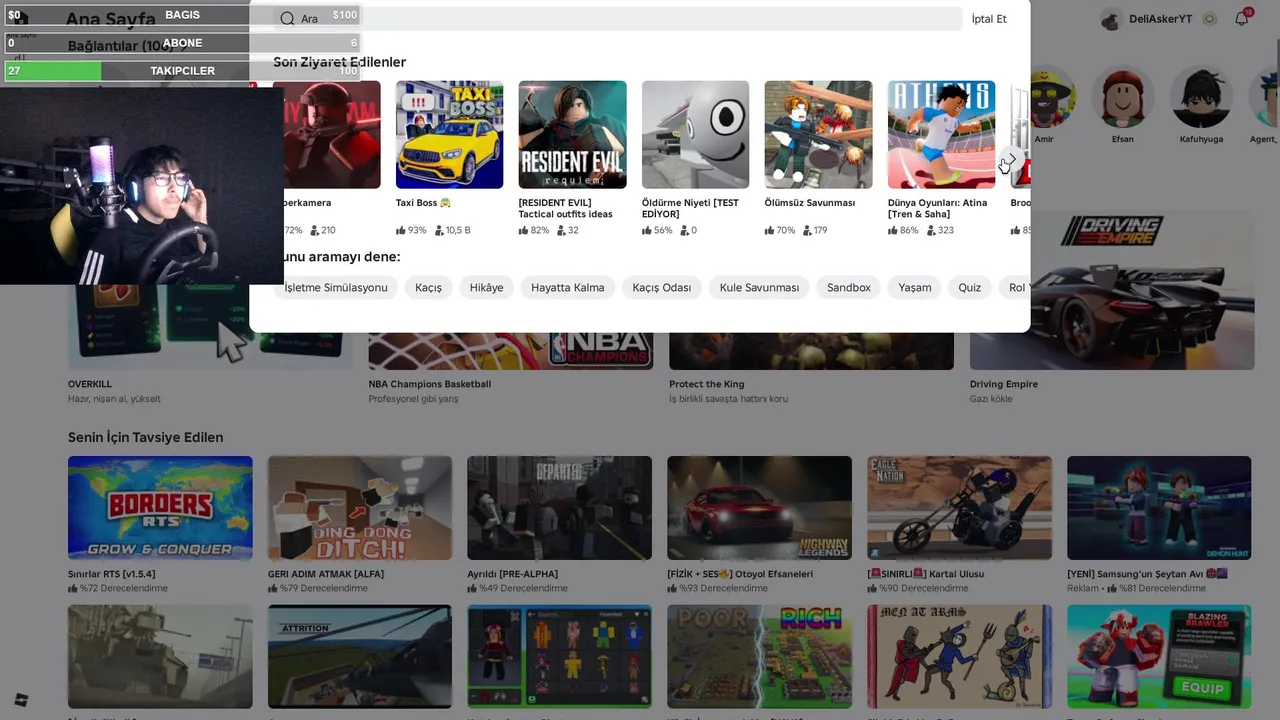The width and height of the screenshot is (1280, 720).
Task: Cancel search with İptal Et
Action: pyautogui.click(x=989, y=19)
